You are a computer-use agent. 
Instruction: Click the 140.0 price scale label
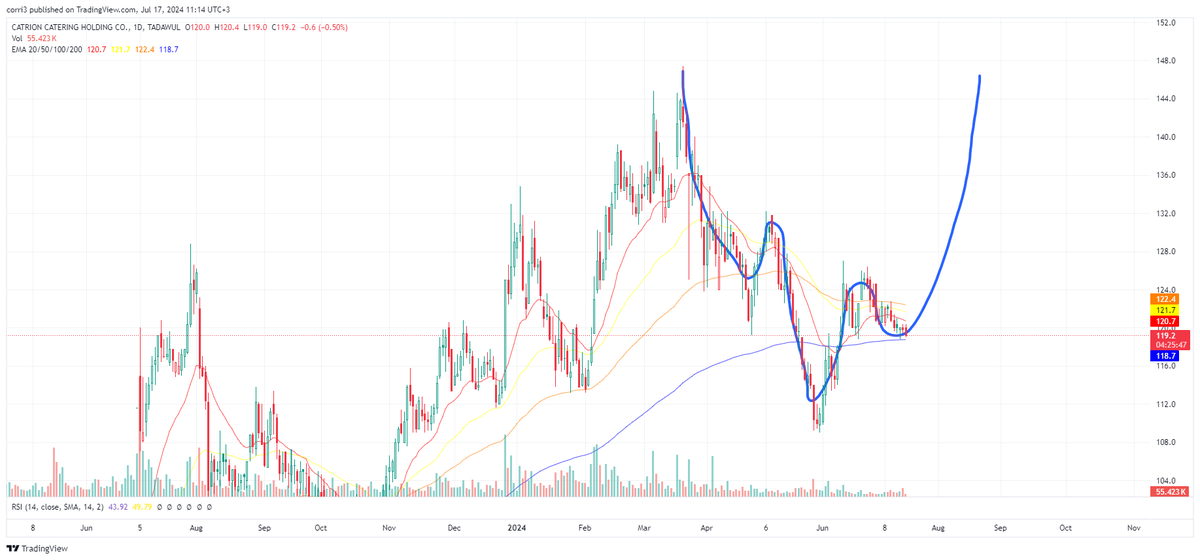(x=1167, y=137)
